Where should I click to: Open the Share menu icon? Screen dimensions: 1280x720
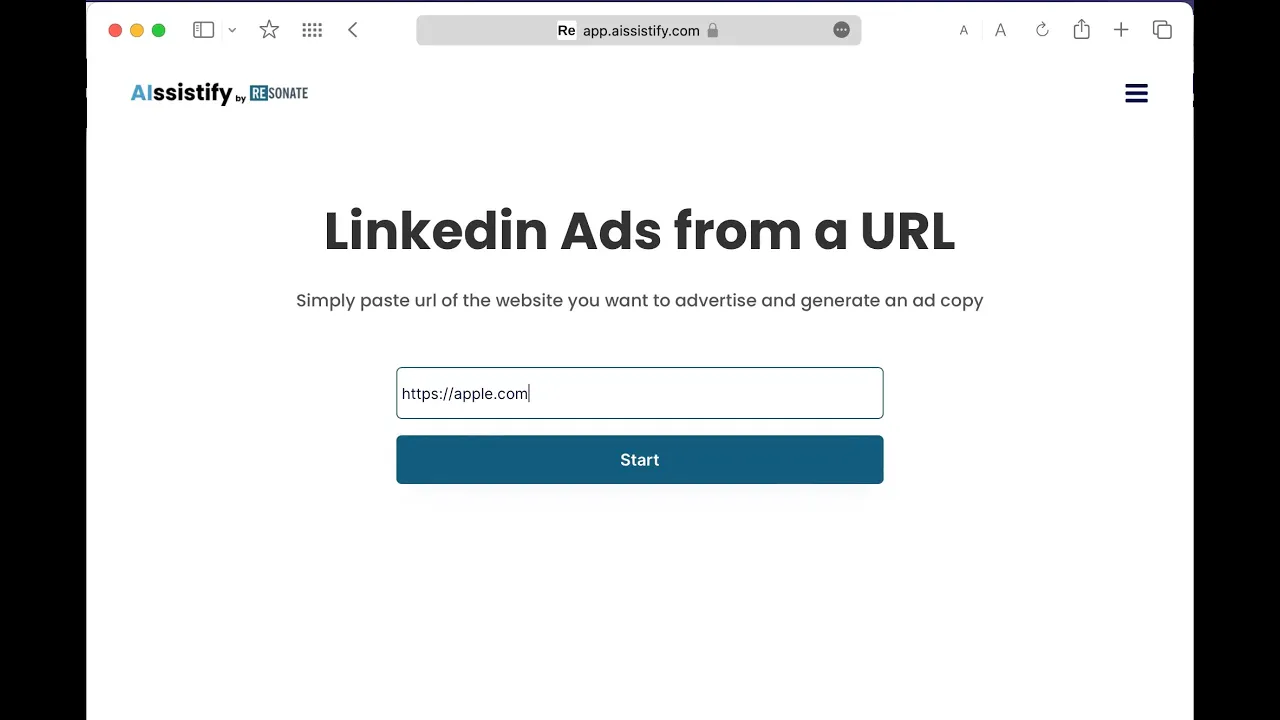(x=1081, y=30)
